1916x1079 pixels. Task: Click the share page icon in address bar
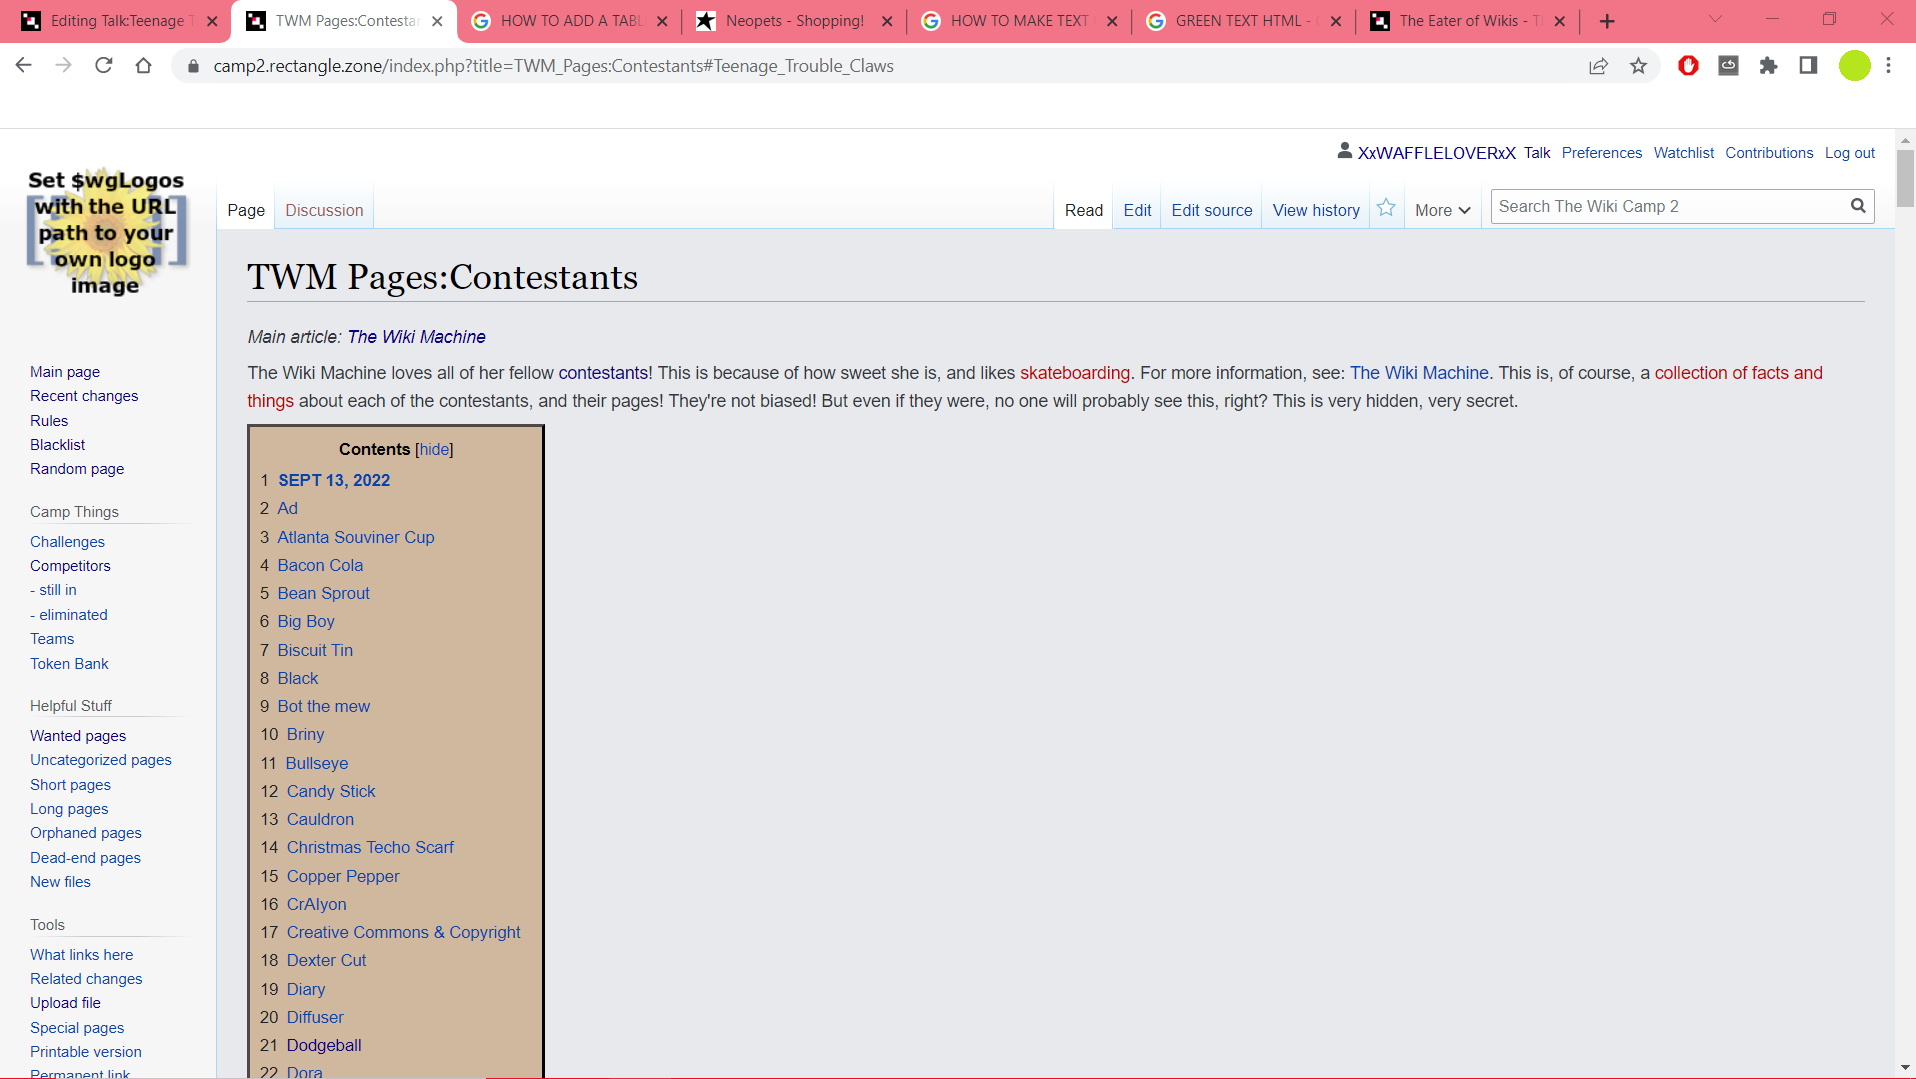[x=1598, y=66]
